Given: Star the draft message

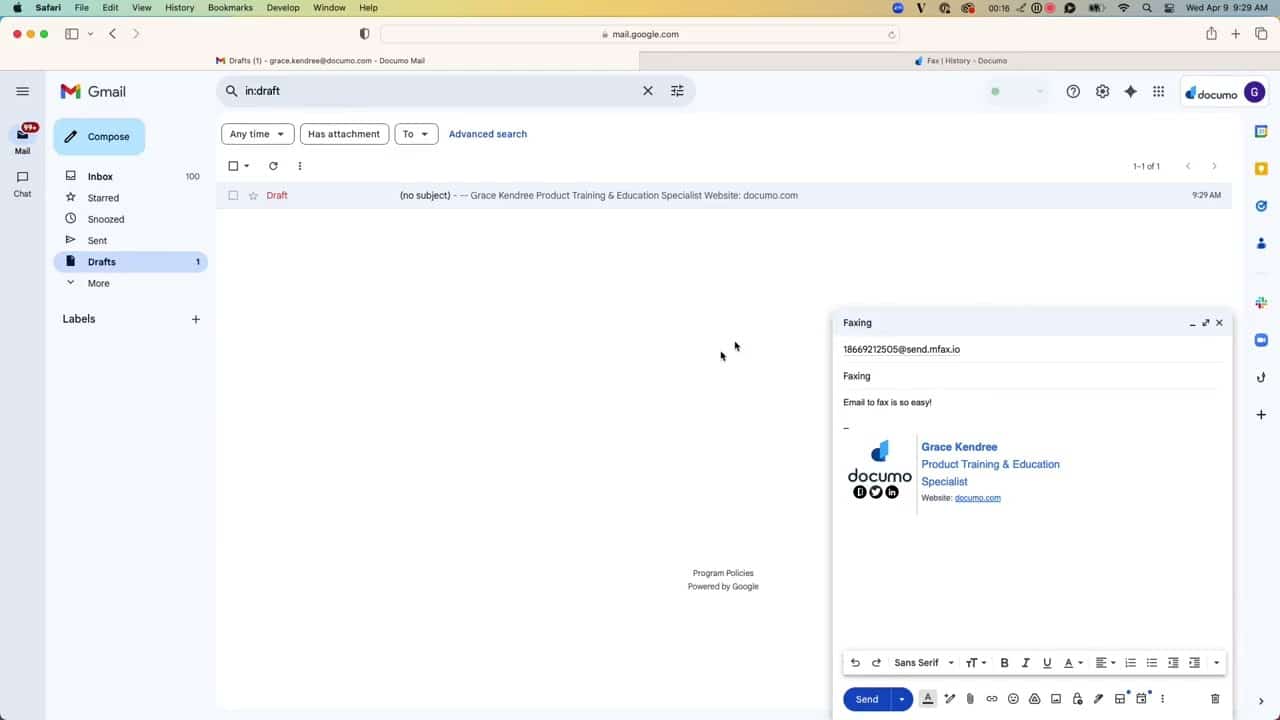Looking at the screenshot, I should (x=253, y=196).
